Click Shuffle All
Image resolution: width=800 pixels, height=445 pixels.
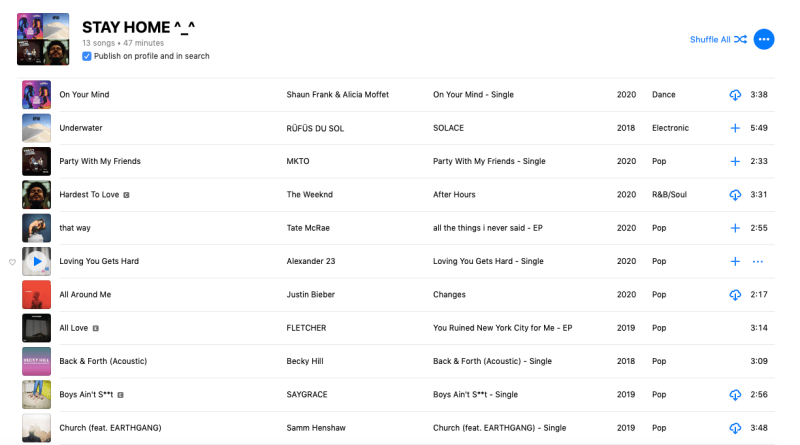[x=718, y=39]
